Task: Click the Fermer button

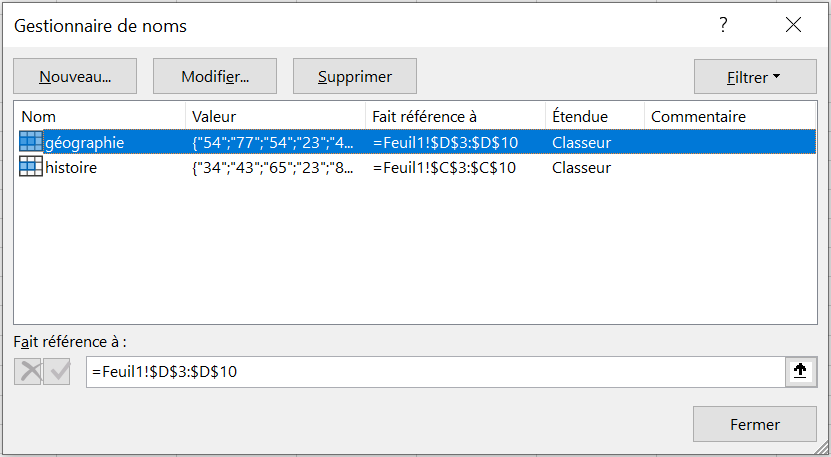Action: point(755,424)
